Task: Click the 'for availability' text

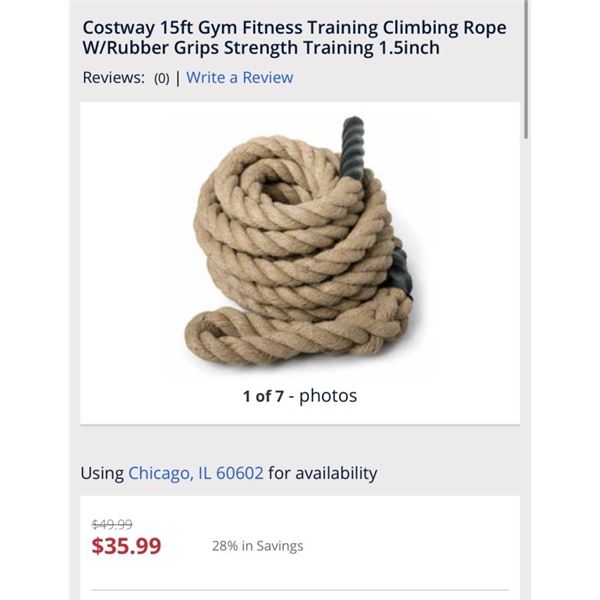Action: click(323, 473)
